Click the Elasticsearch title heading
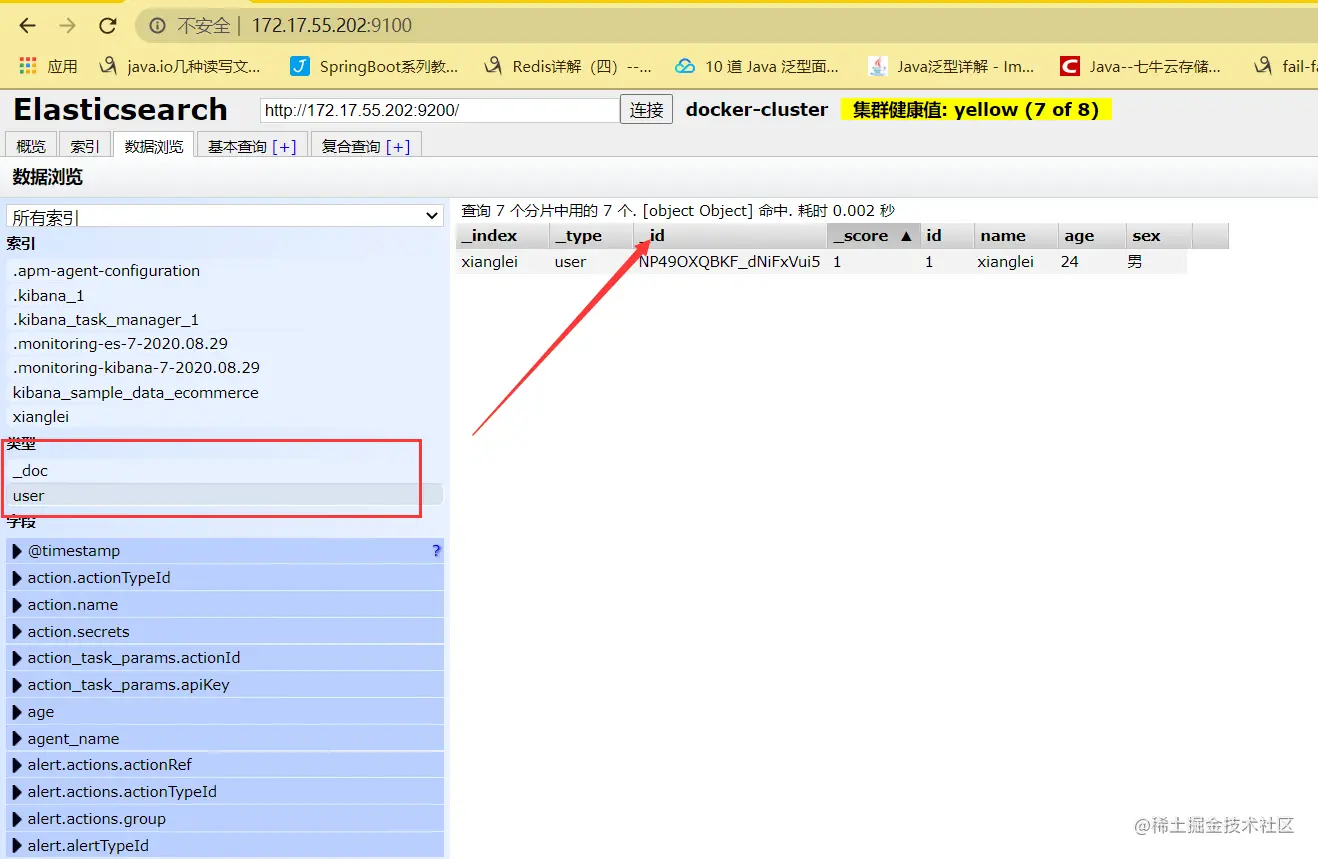Viewport: 1318px width, 859px height. click(x=121, y=109)
